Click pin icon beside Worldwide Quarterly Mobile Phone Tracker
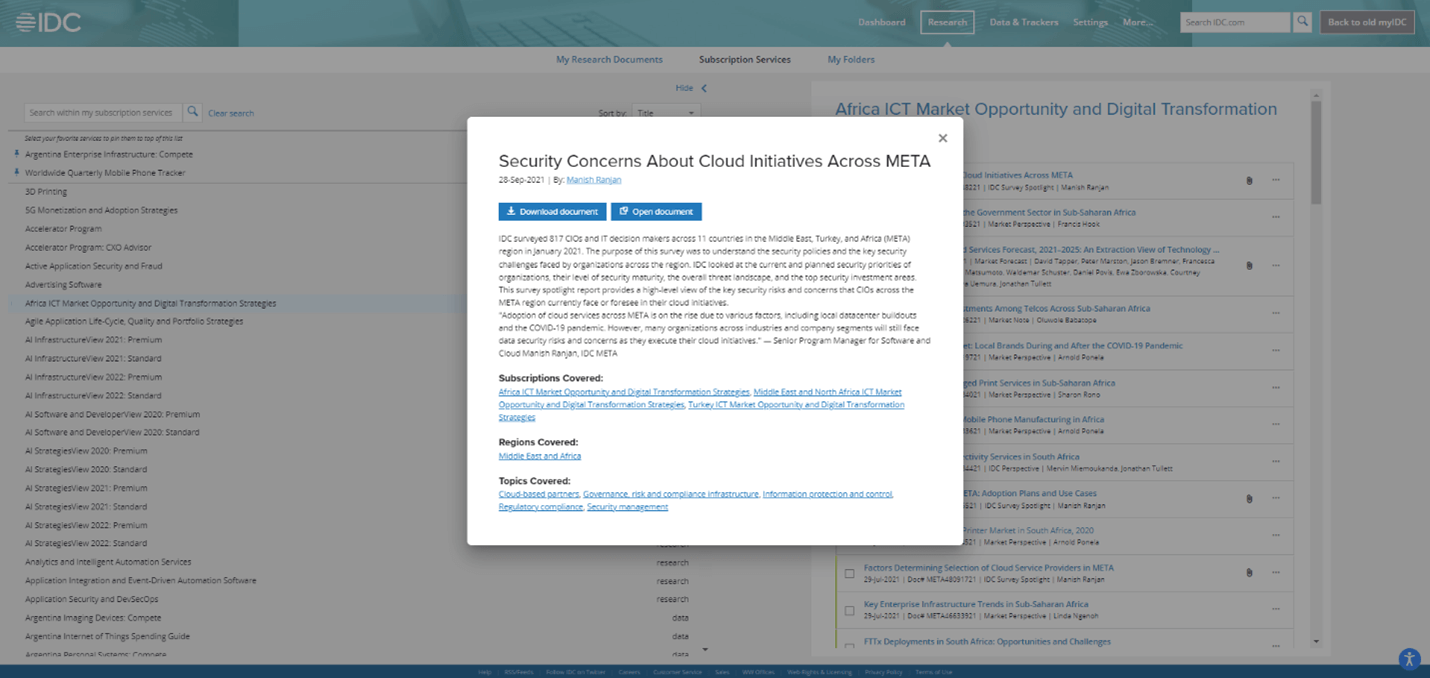The image size is (1430, 678). tap(17, 172)
